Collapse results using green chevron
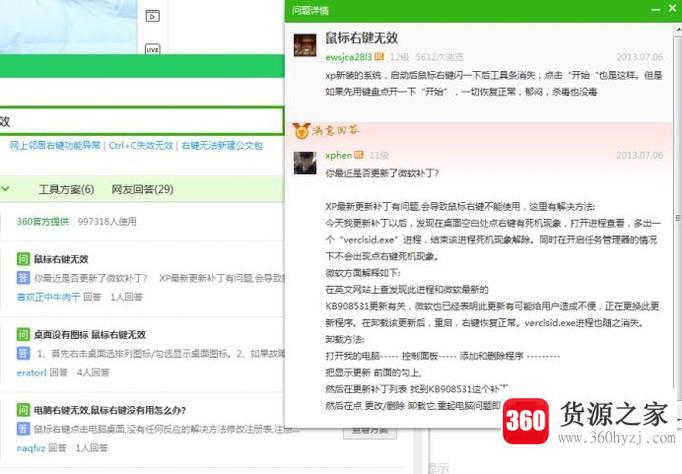The height and width of the screenshot is (474, 682). pos(6,189)
